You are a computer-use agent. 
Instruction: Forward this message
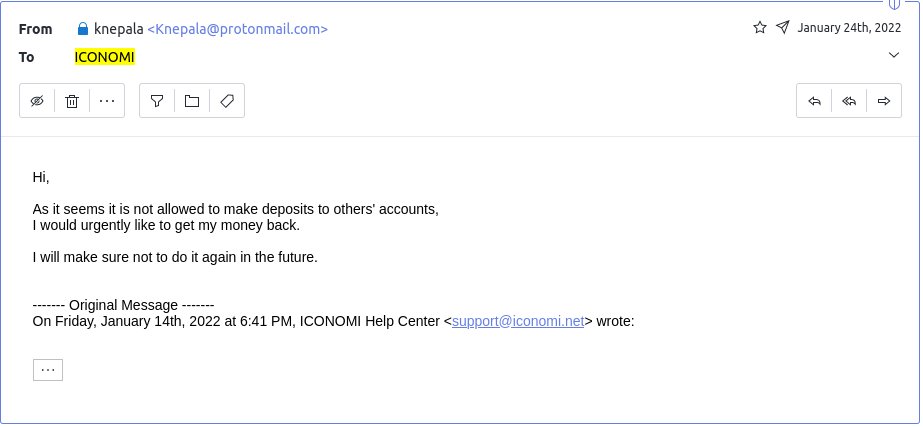884,101
